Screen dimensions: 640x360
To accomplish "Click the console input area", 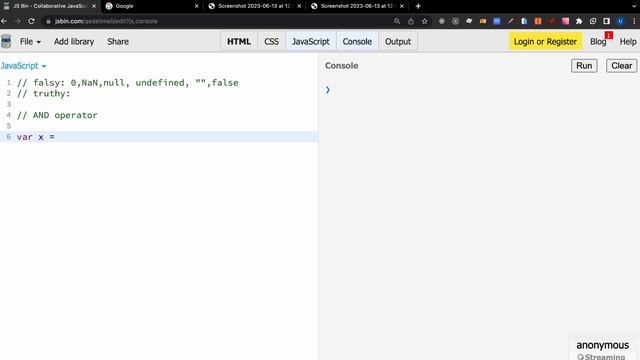I will (x=482, y=90).
